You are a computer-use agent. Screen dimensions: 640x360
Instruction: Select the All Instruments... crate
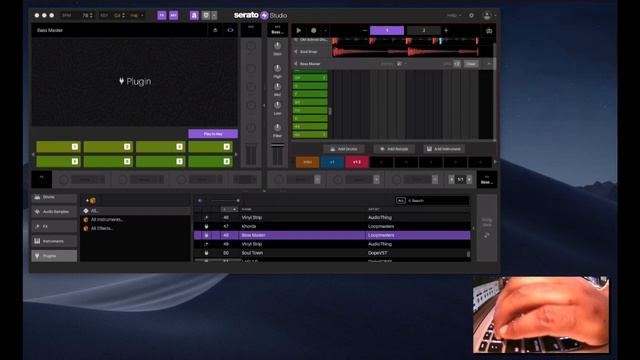136,220
